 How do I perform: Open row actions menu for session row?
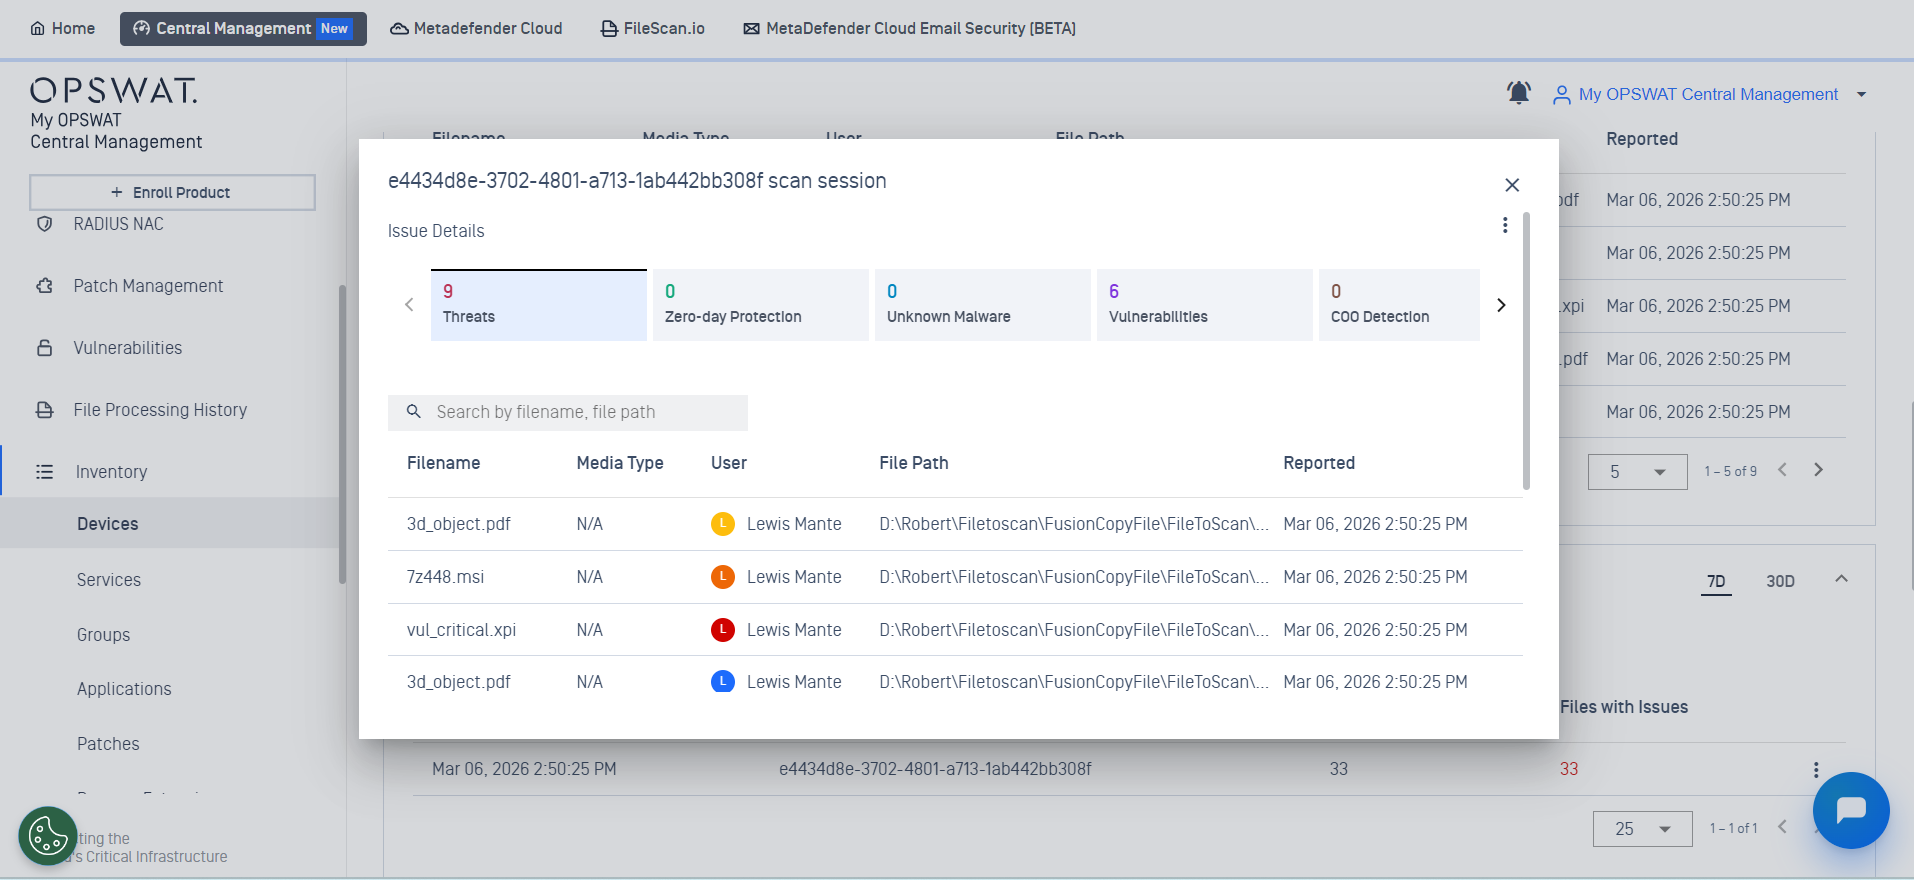click(x=1815, y=769)
